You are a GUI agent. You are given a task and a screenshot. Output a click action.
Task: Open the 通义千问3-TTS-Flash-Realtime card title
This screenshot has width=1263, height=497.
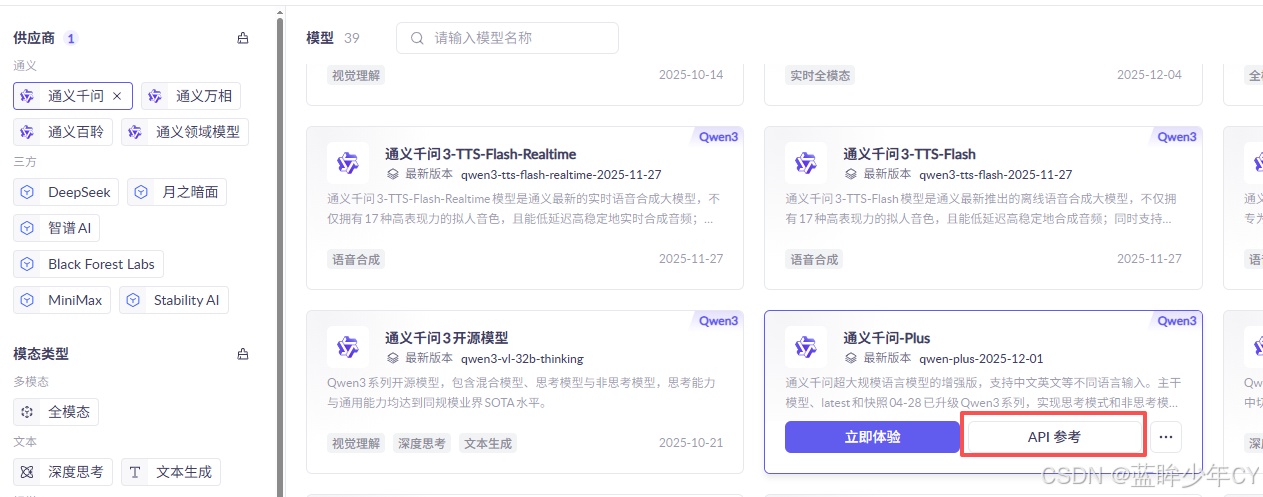point(480,154)
